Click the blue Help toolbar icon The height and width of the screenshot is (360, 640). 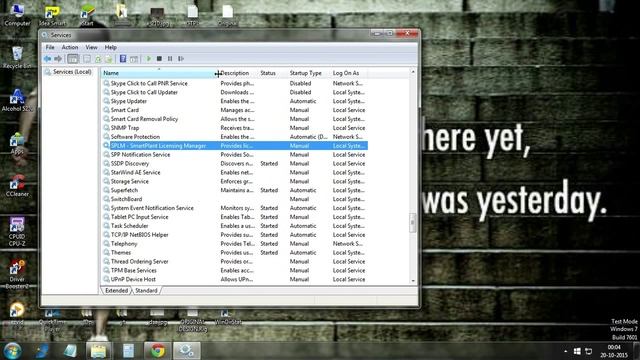(123, 59)
